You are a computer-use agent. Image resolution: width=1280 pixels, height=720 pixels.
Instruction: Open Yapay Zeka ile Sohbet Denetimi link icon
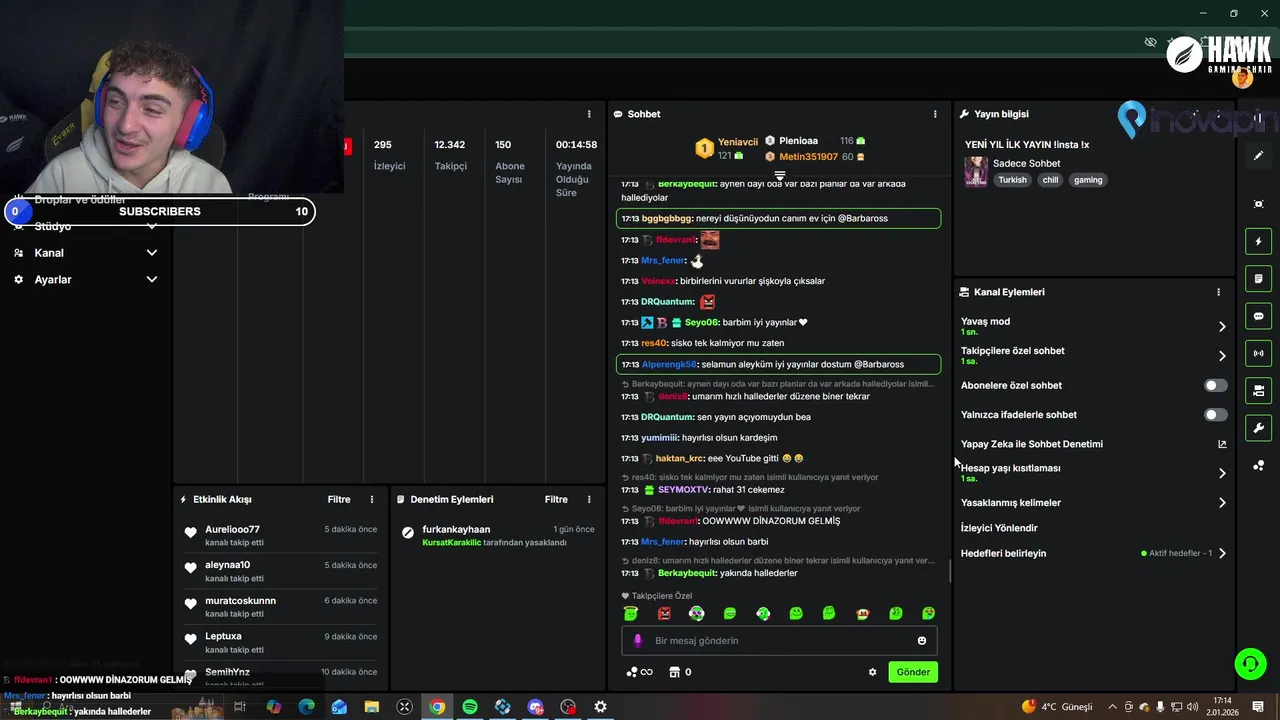pyautogui.click(x=1222, y=444)
